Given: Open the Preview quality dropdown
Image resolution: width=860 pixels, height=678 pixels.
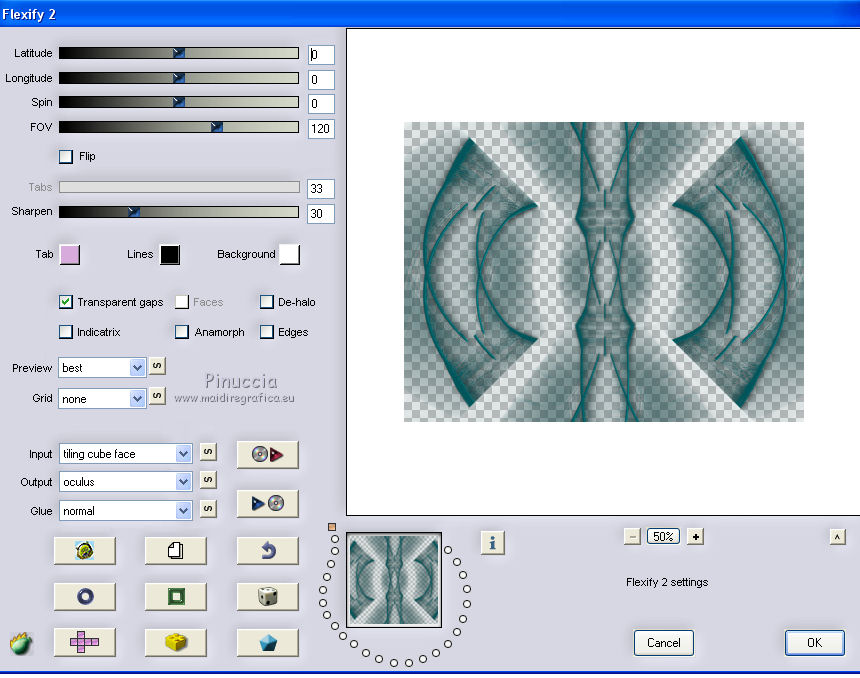Looking at the screenshot, I should tap(102, 368).
